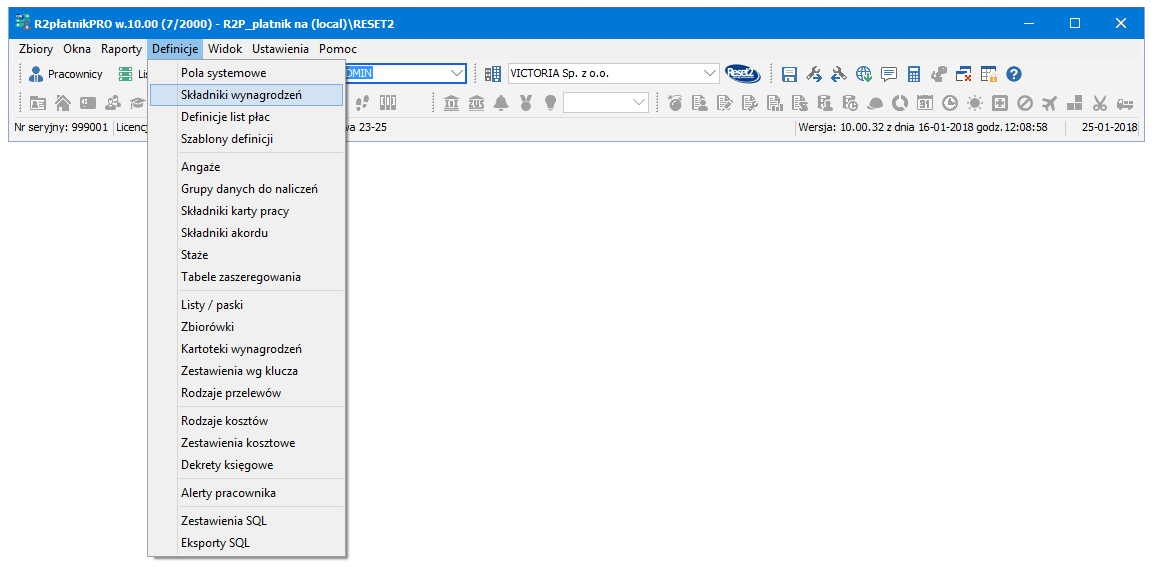Click the blue question mark help icon
Viewport: 1164px width, 567px height.
(x=1014, y=74)
